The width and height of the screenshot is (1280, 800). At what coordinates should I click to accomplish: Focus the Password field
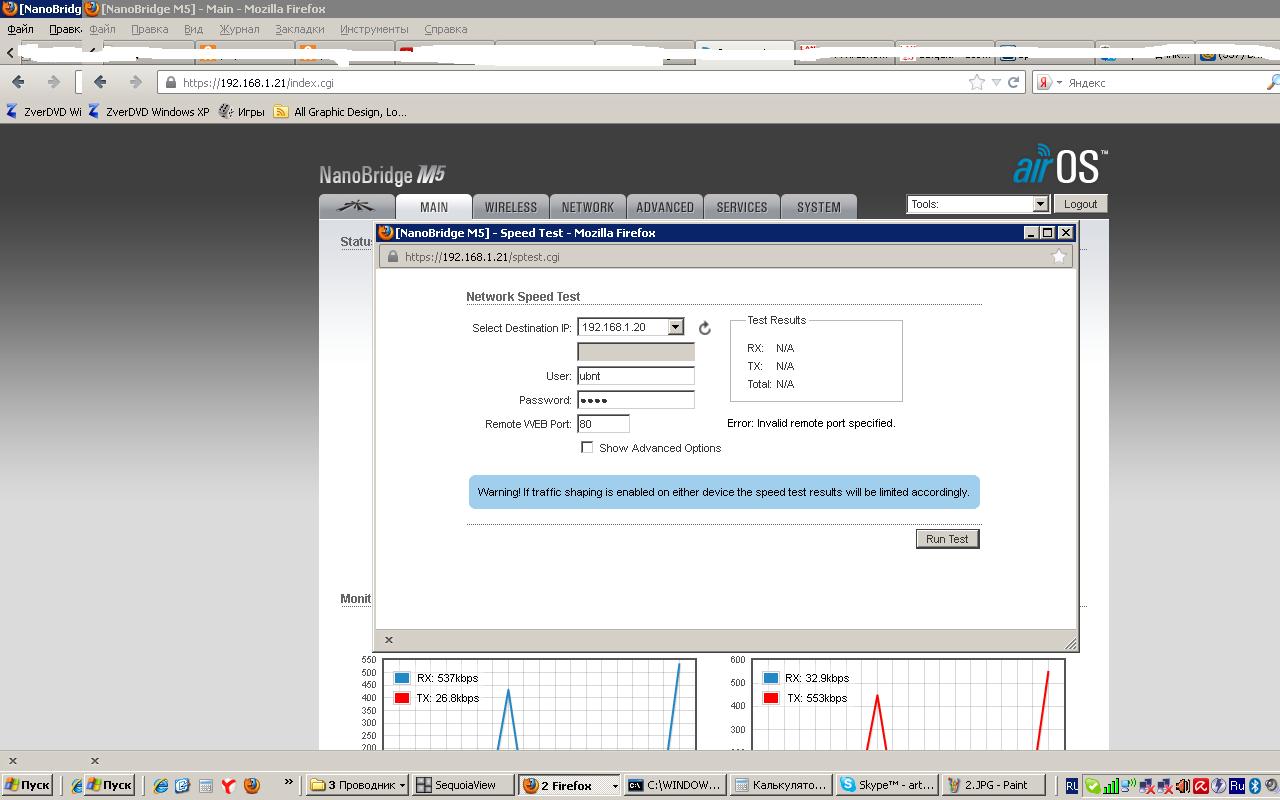[x=636, y=400]
